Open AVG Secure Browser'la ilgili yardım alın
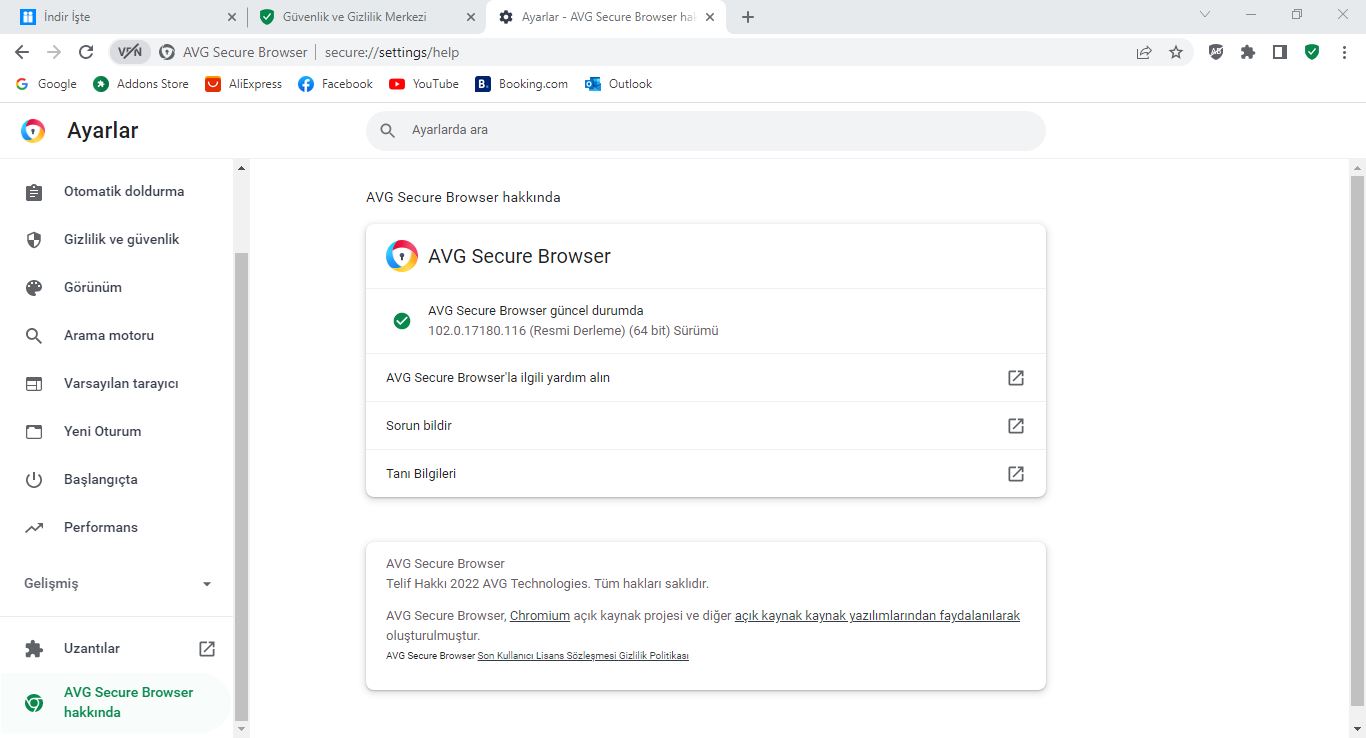1366x738 pixels. pyautogui.click(x=706, y=378)
